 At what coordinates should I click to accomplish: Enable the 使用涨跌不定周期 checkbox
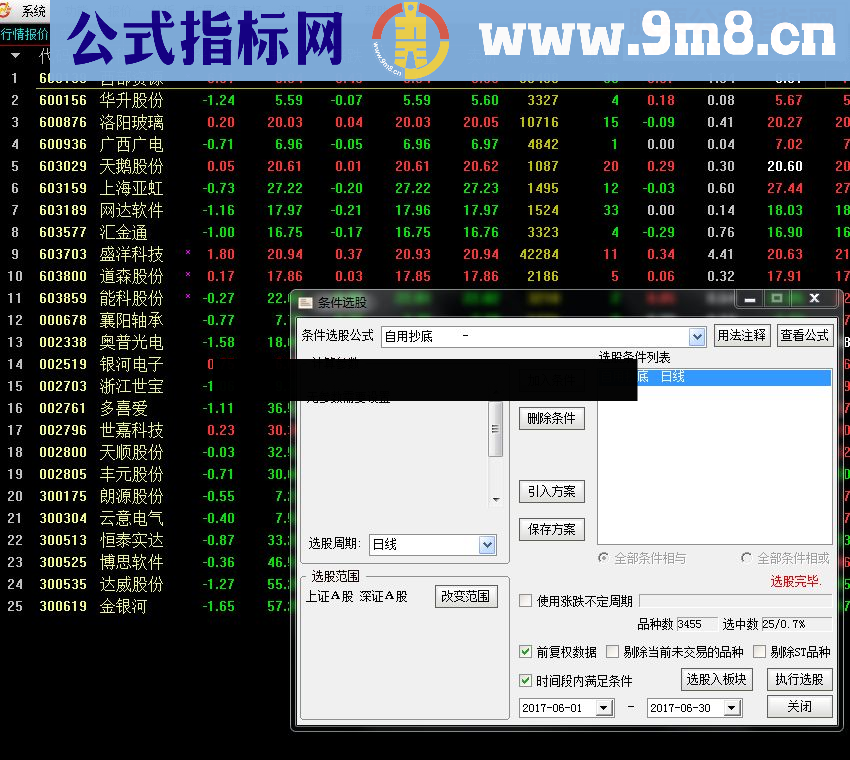pyautogui.click(x=525, y=602)
